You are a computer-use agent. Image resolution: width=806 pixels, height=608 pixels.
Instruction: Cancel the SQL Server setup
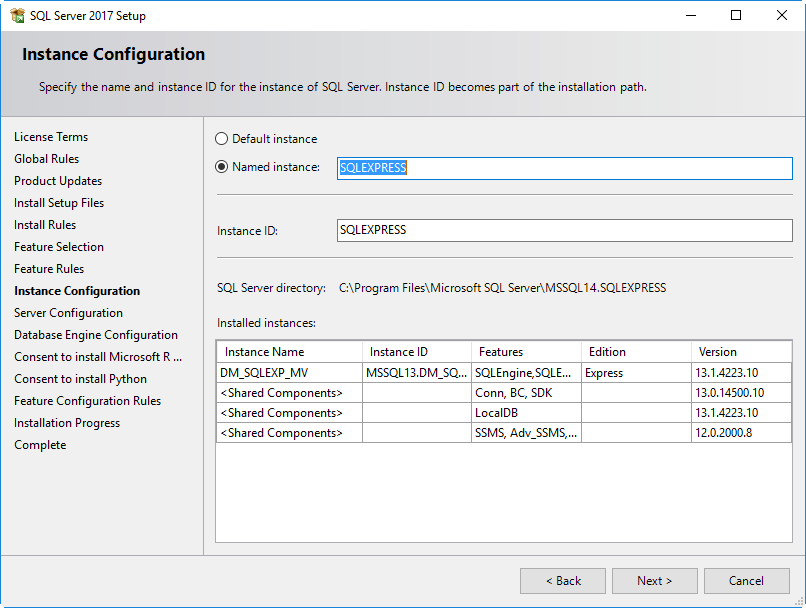click(746, 581)
